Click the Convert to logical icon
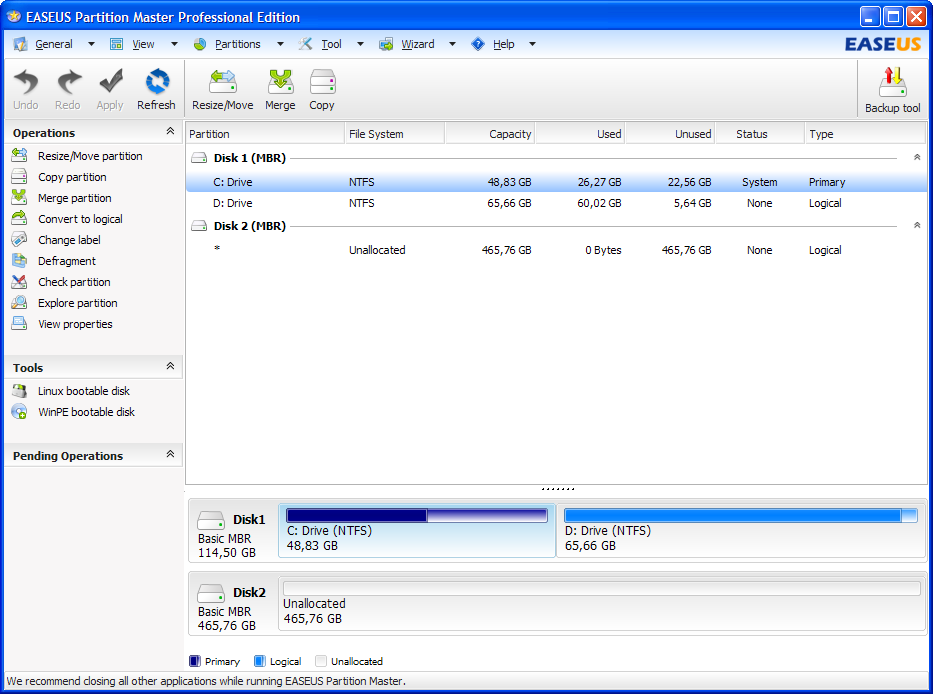 pos(19,218)
